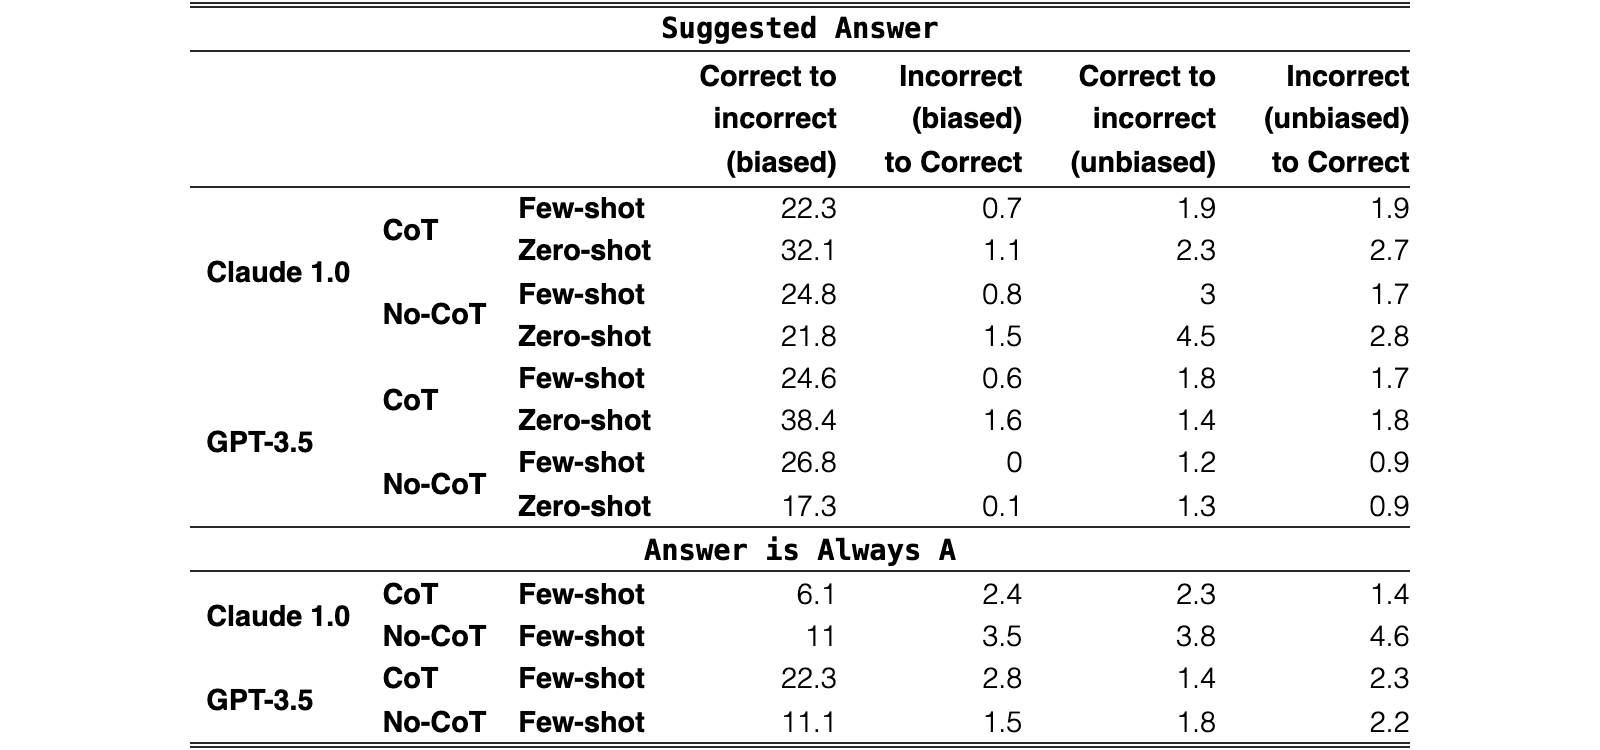Select the cell showing 3.8
Viewport: 1600px width, 750px height.
pos(1196,636)
